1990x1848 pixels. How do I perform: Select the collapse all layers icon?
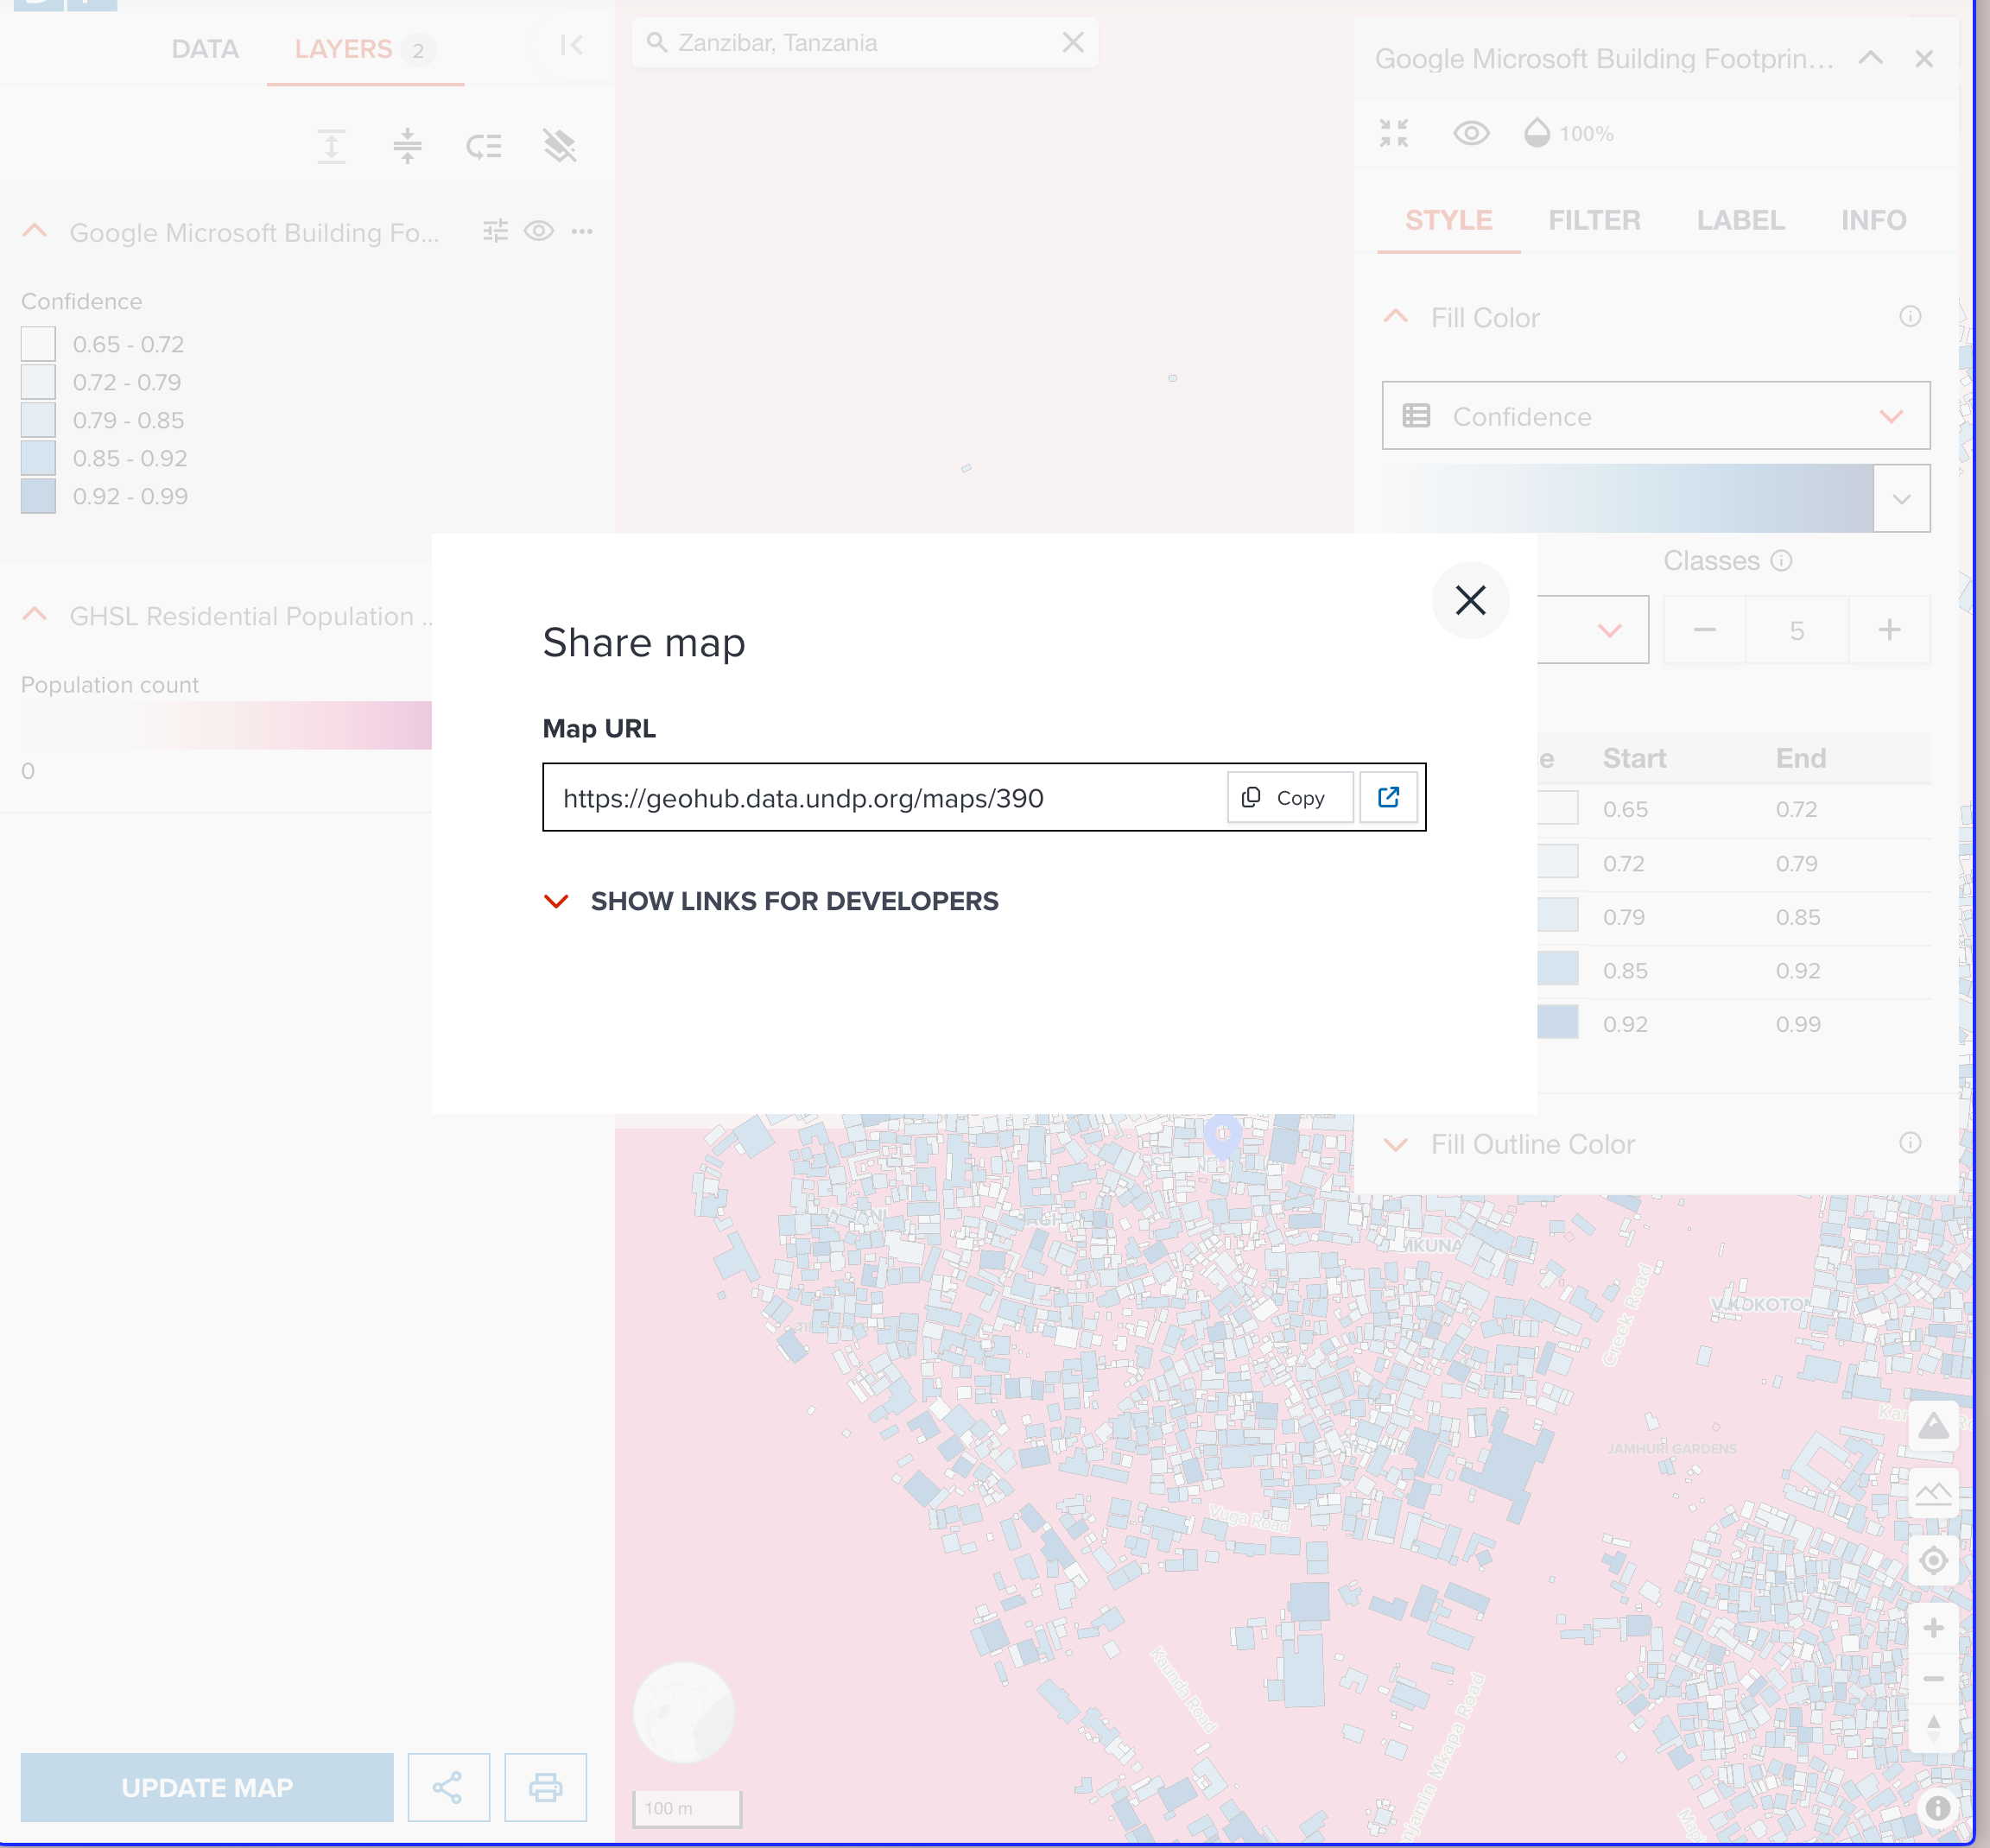[409, 145]
